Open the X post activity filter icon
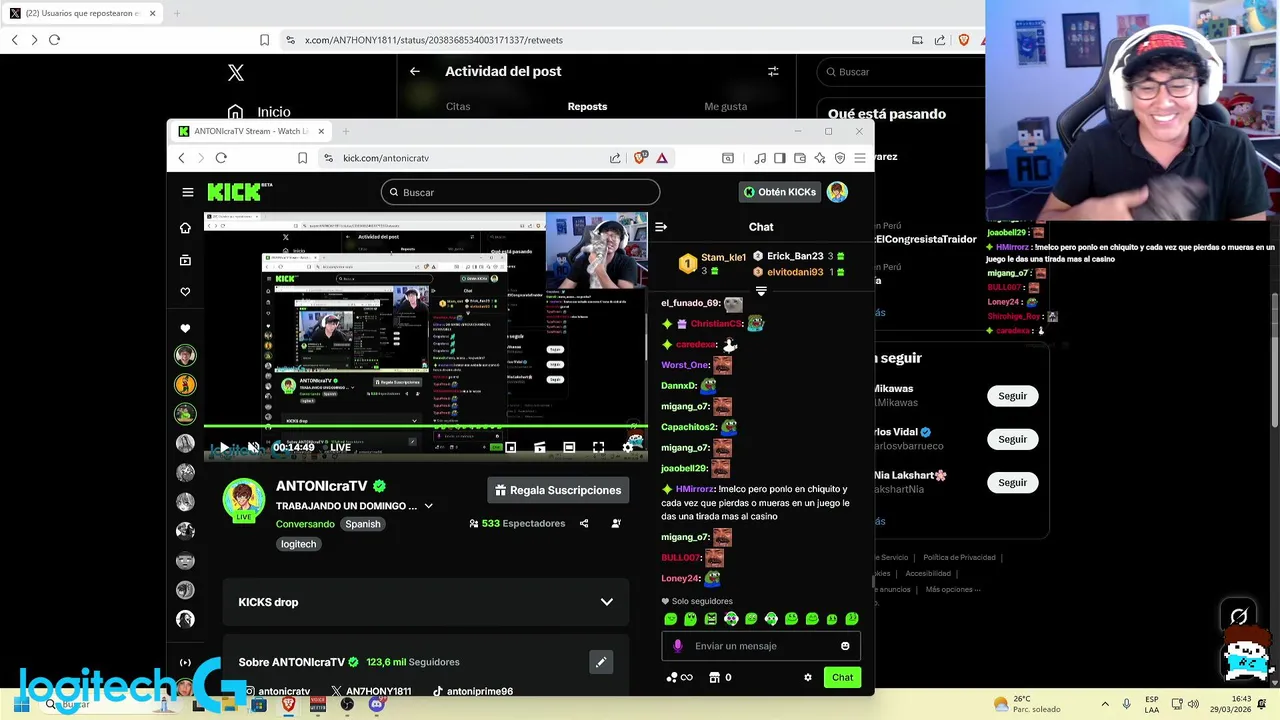Screen dimensions: 1280x720 [x=773, y=71]
